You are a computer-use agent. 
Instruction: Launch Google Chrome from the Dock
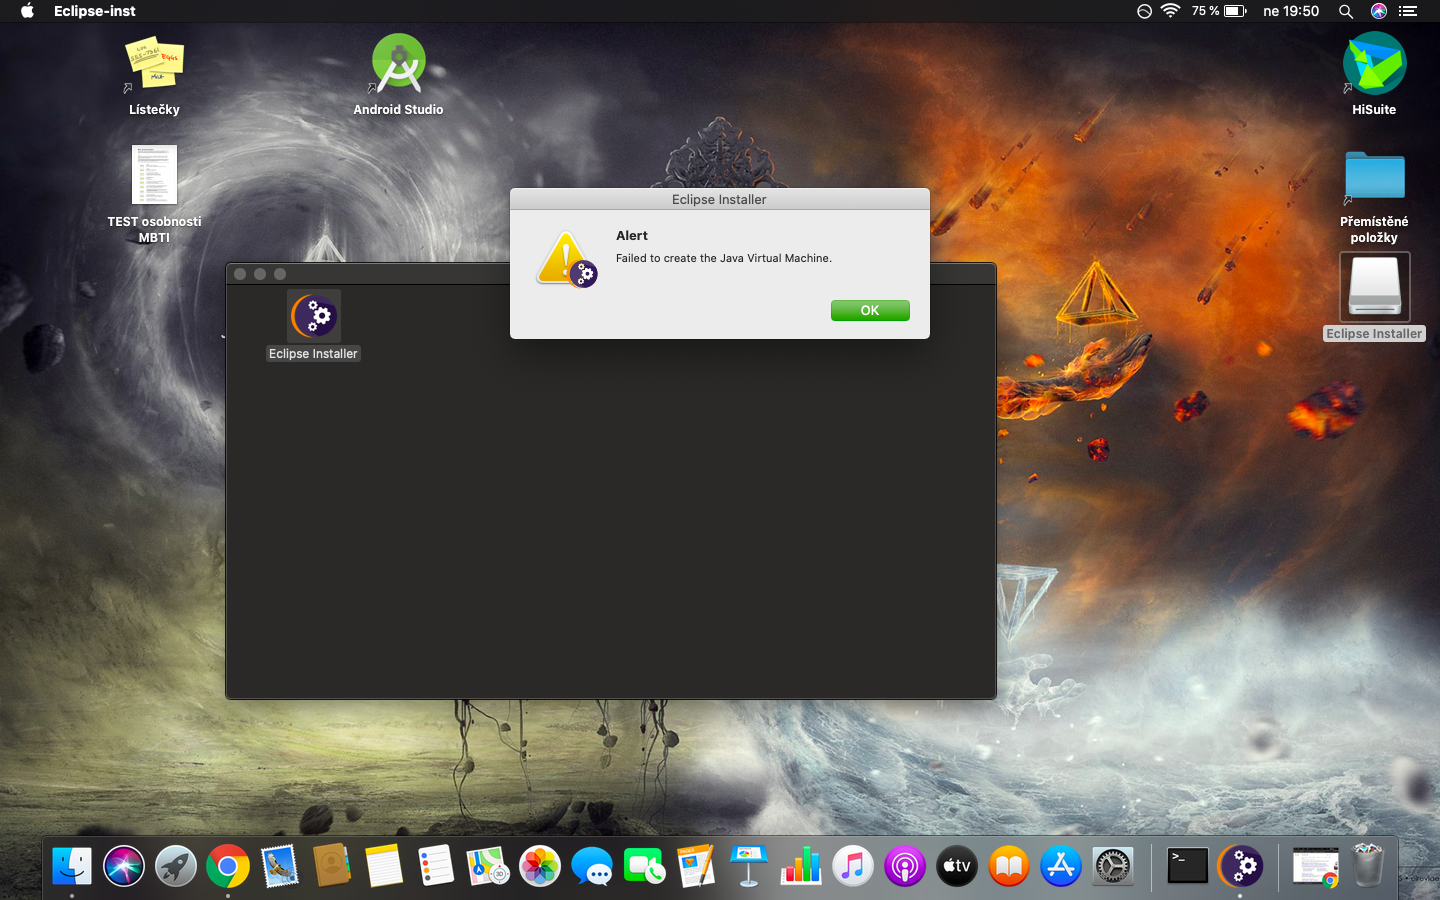(x=228, y=866)
